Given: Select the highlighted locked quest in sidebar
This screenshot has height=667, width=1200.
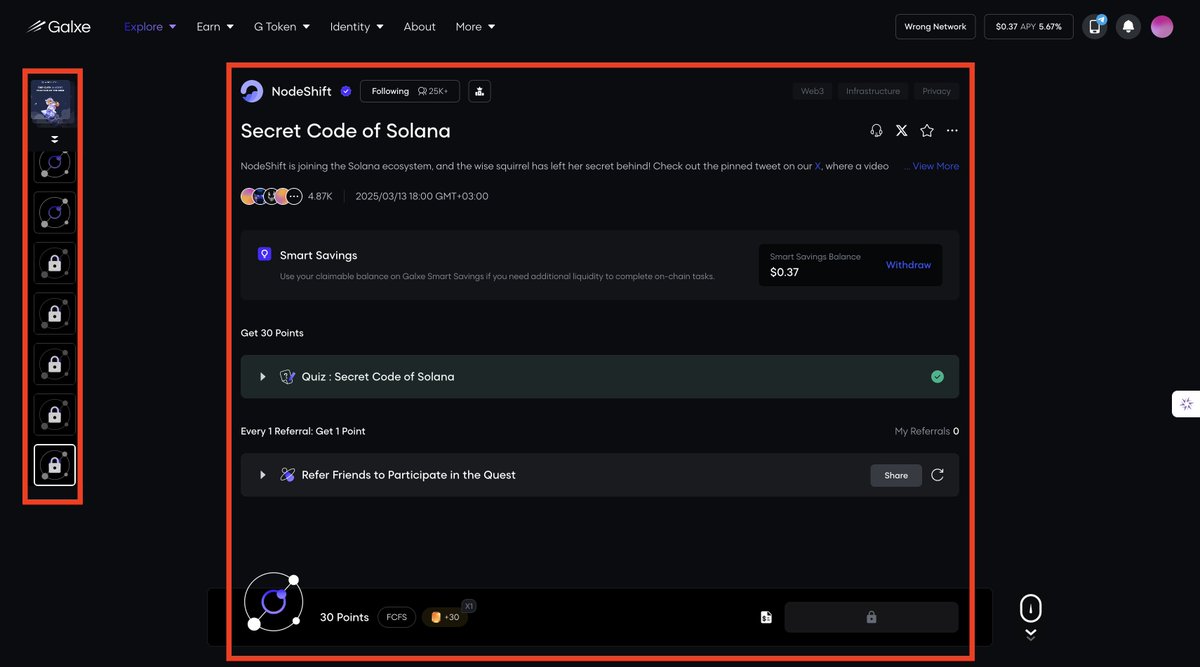Looking at the screenshot, I should pyautogui.click(x=54, y=465).
